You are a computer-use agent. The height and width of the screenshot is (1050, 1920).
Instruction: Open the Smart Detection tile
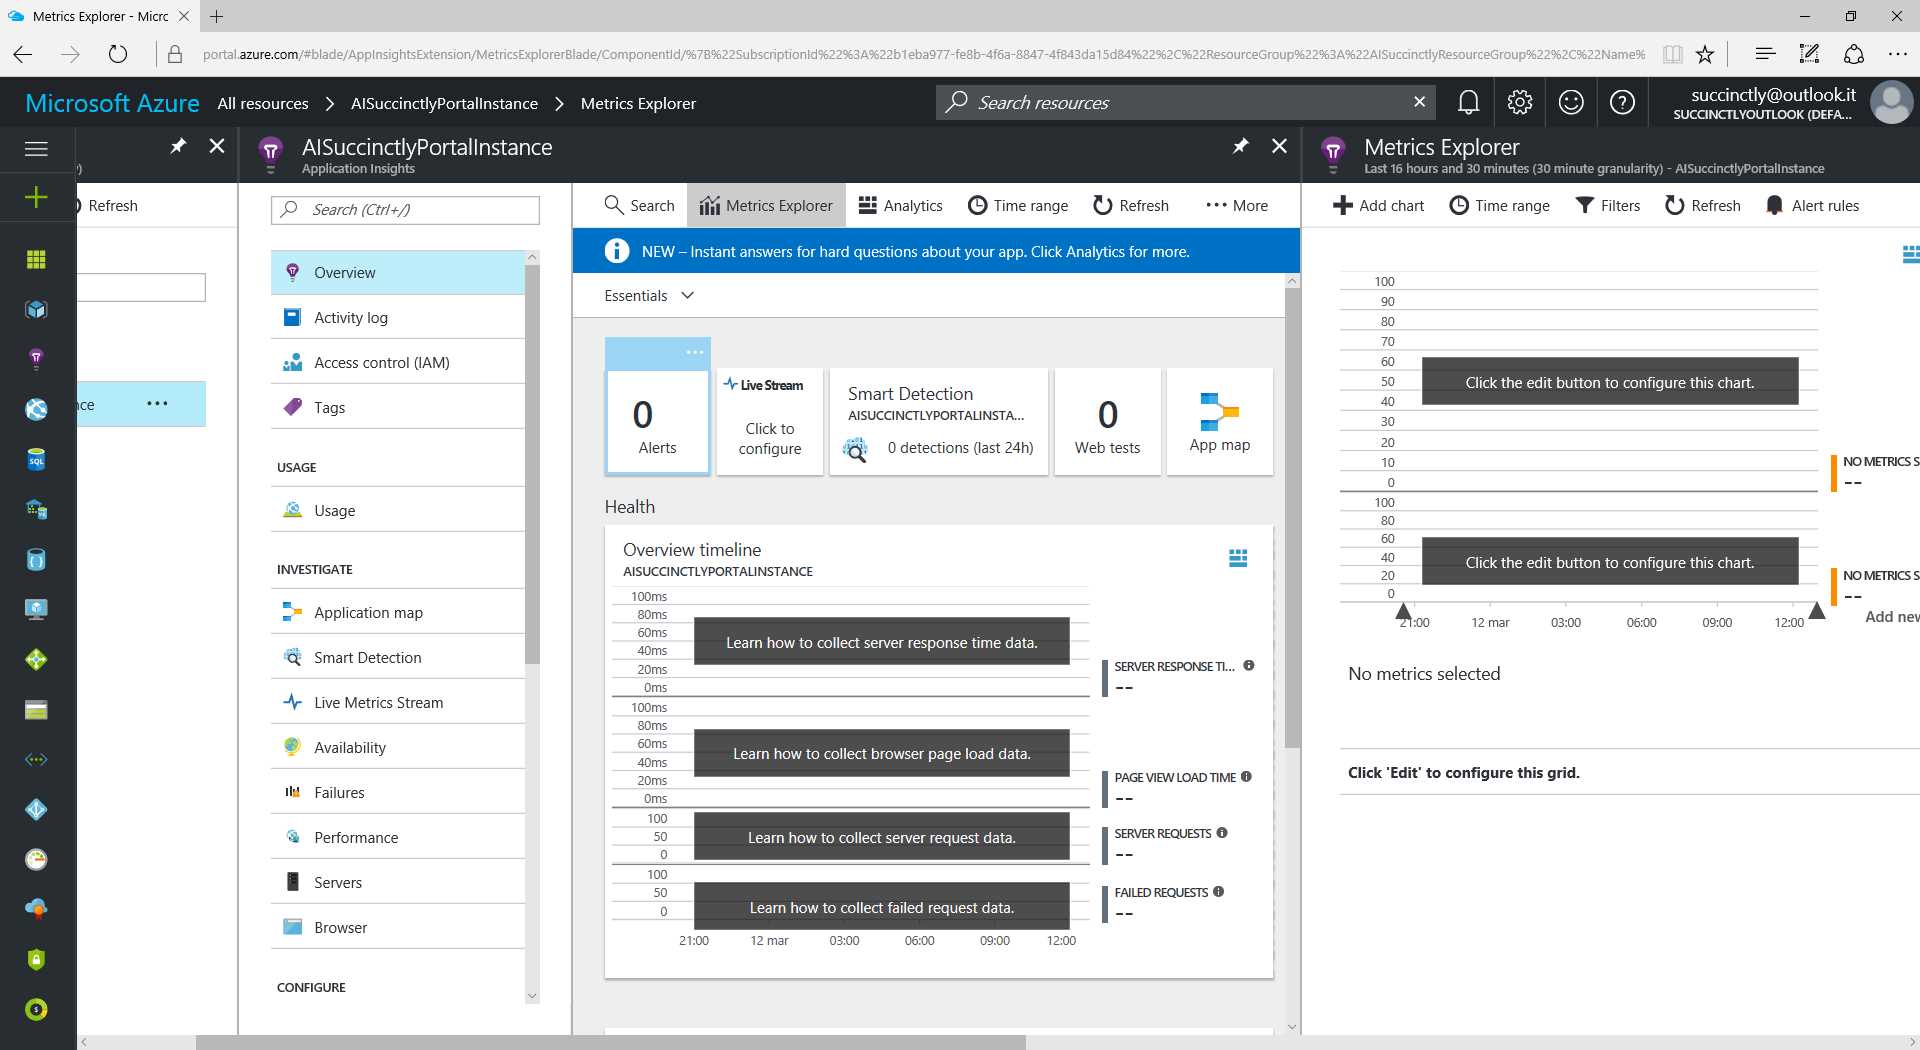pos(939,422)
